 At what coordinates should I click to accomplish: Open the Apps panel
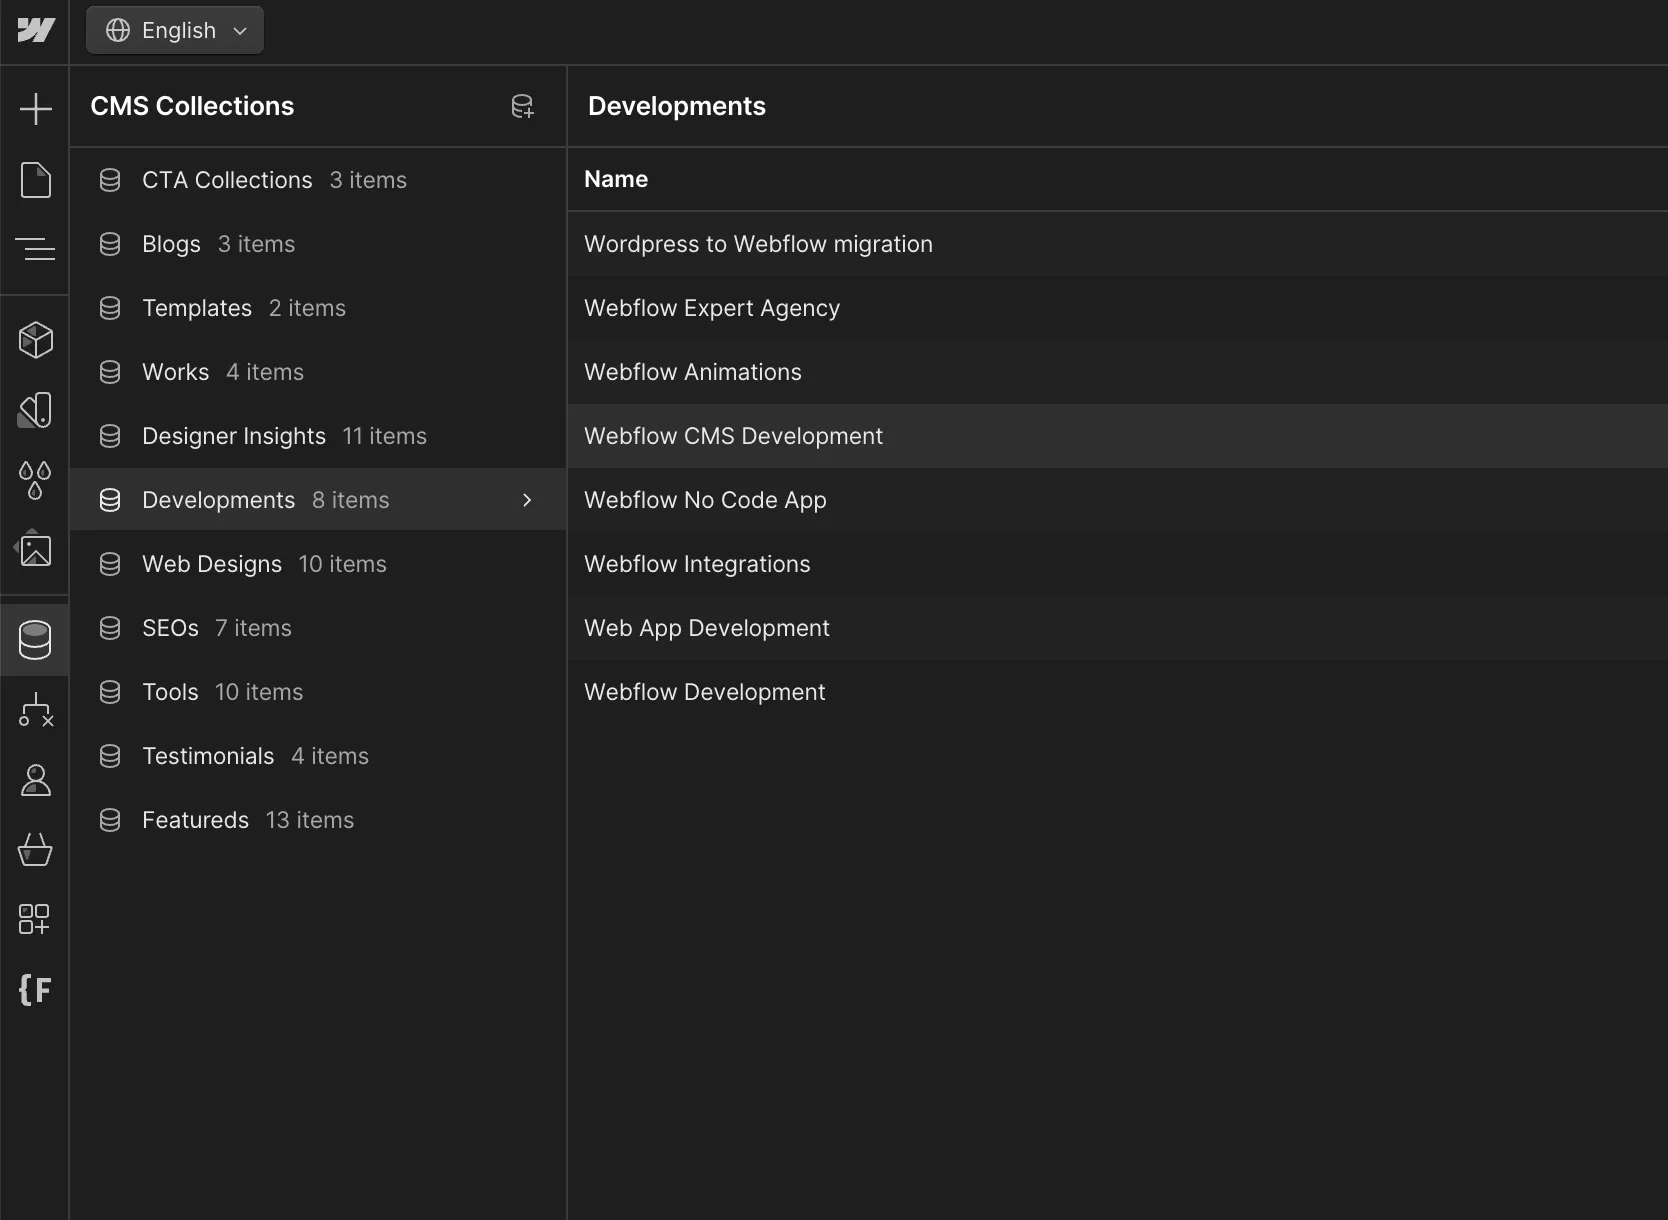35,919
